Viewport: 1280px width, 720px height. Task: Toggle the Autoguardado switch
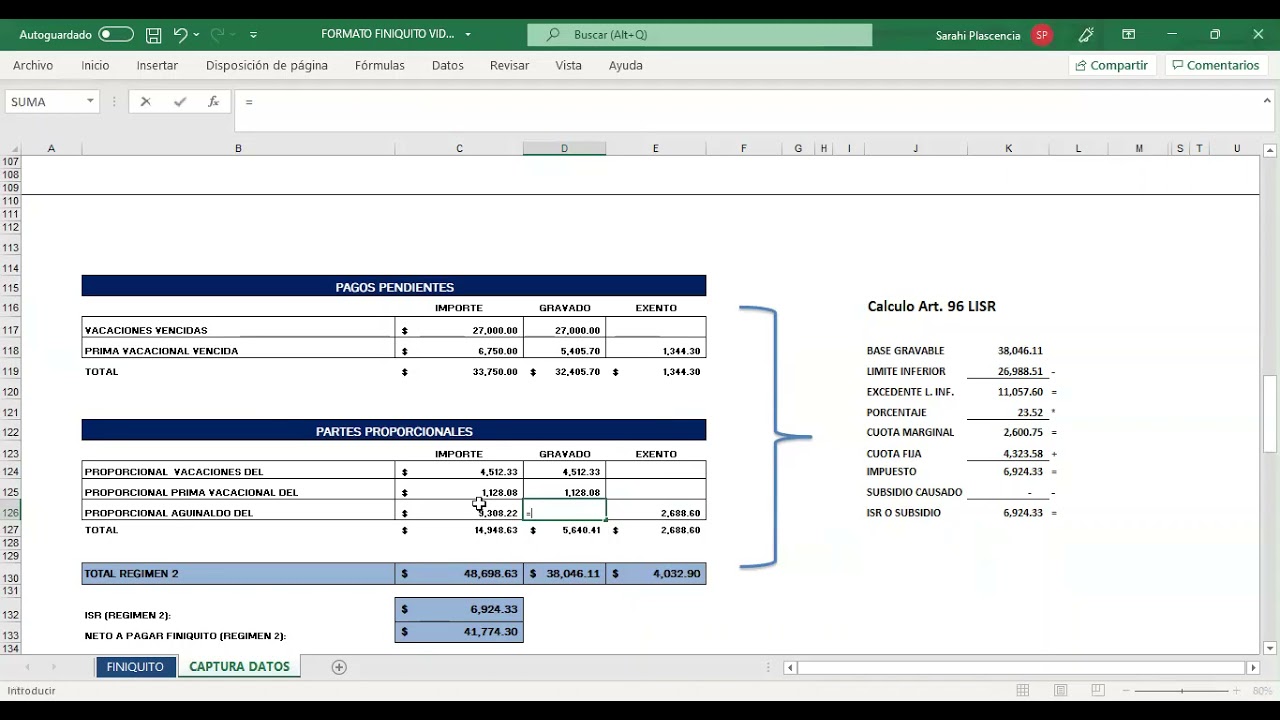[x=116, y=35]
